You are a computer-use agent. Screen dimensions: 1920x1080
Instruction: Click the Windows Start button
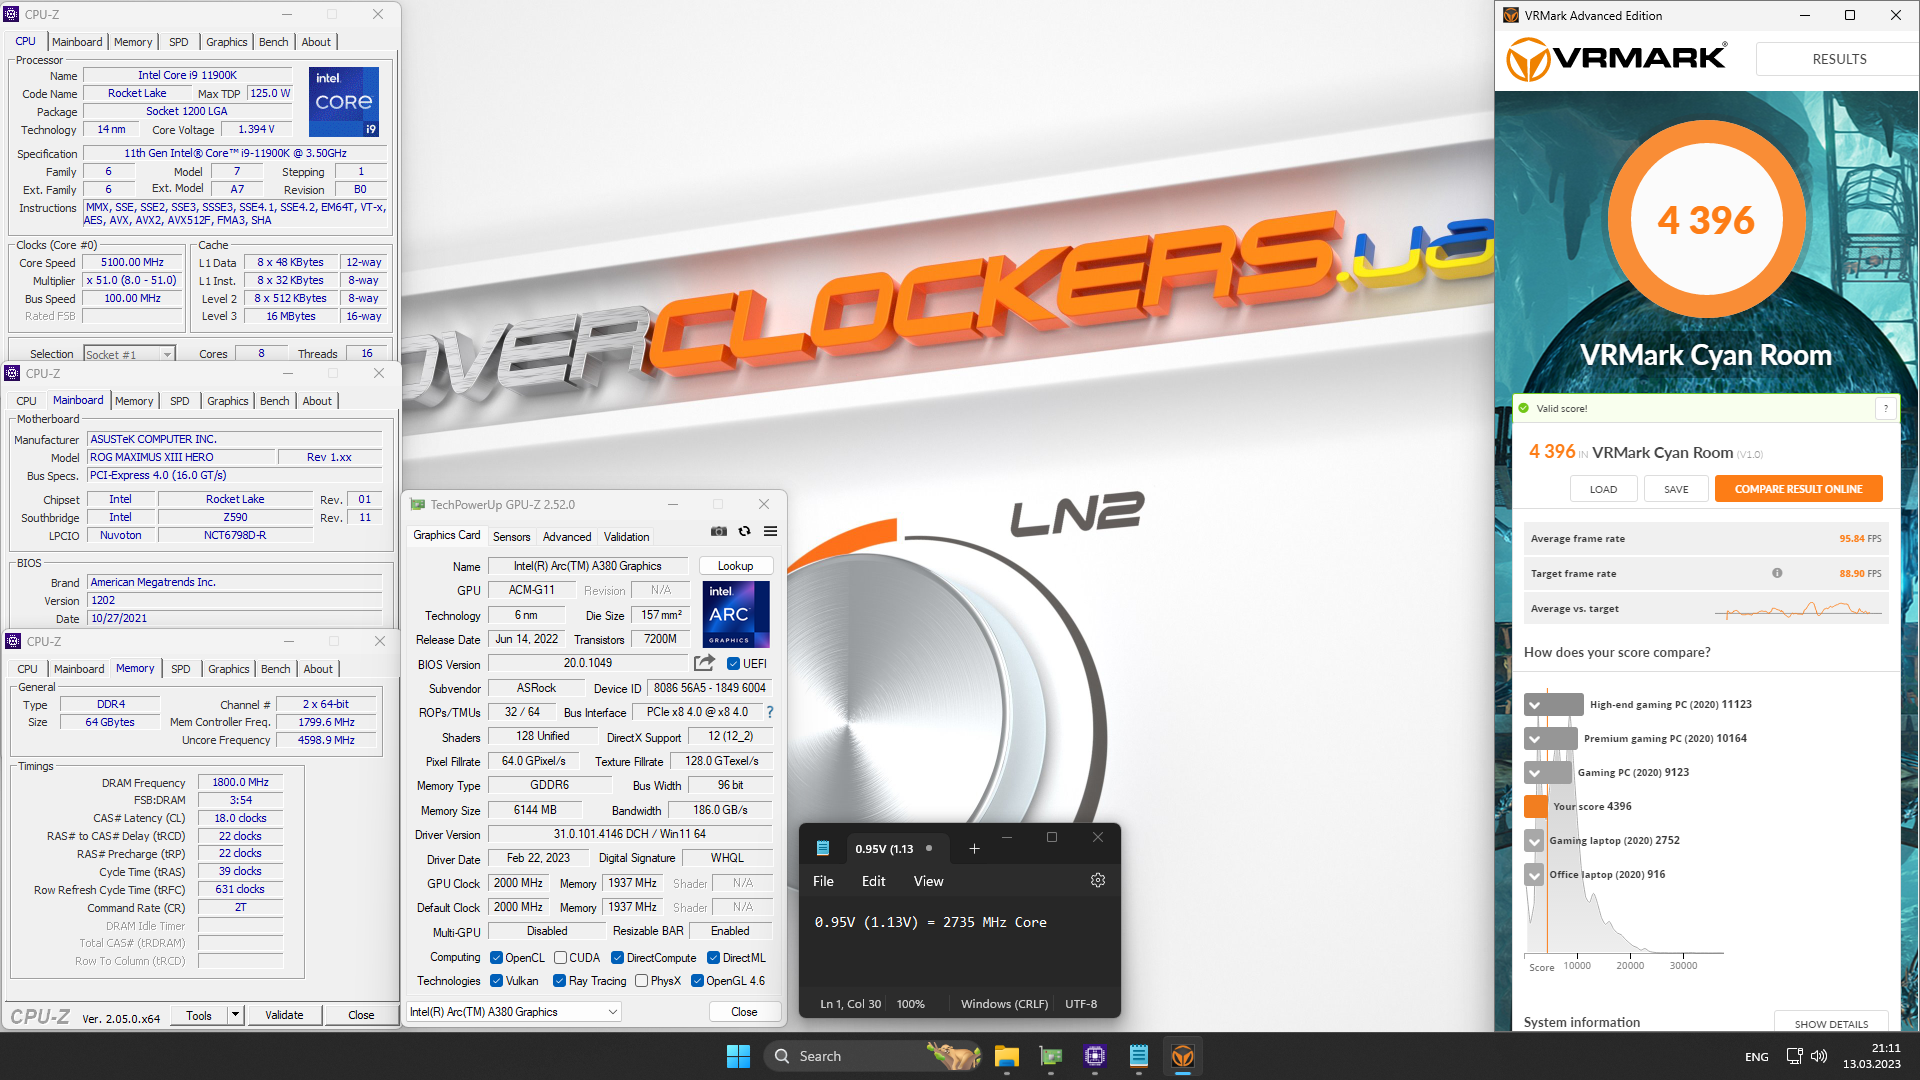(738, 1056)
